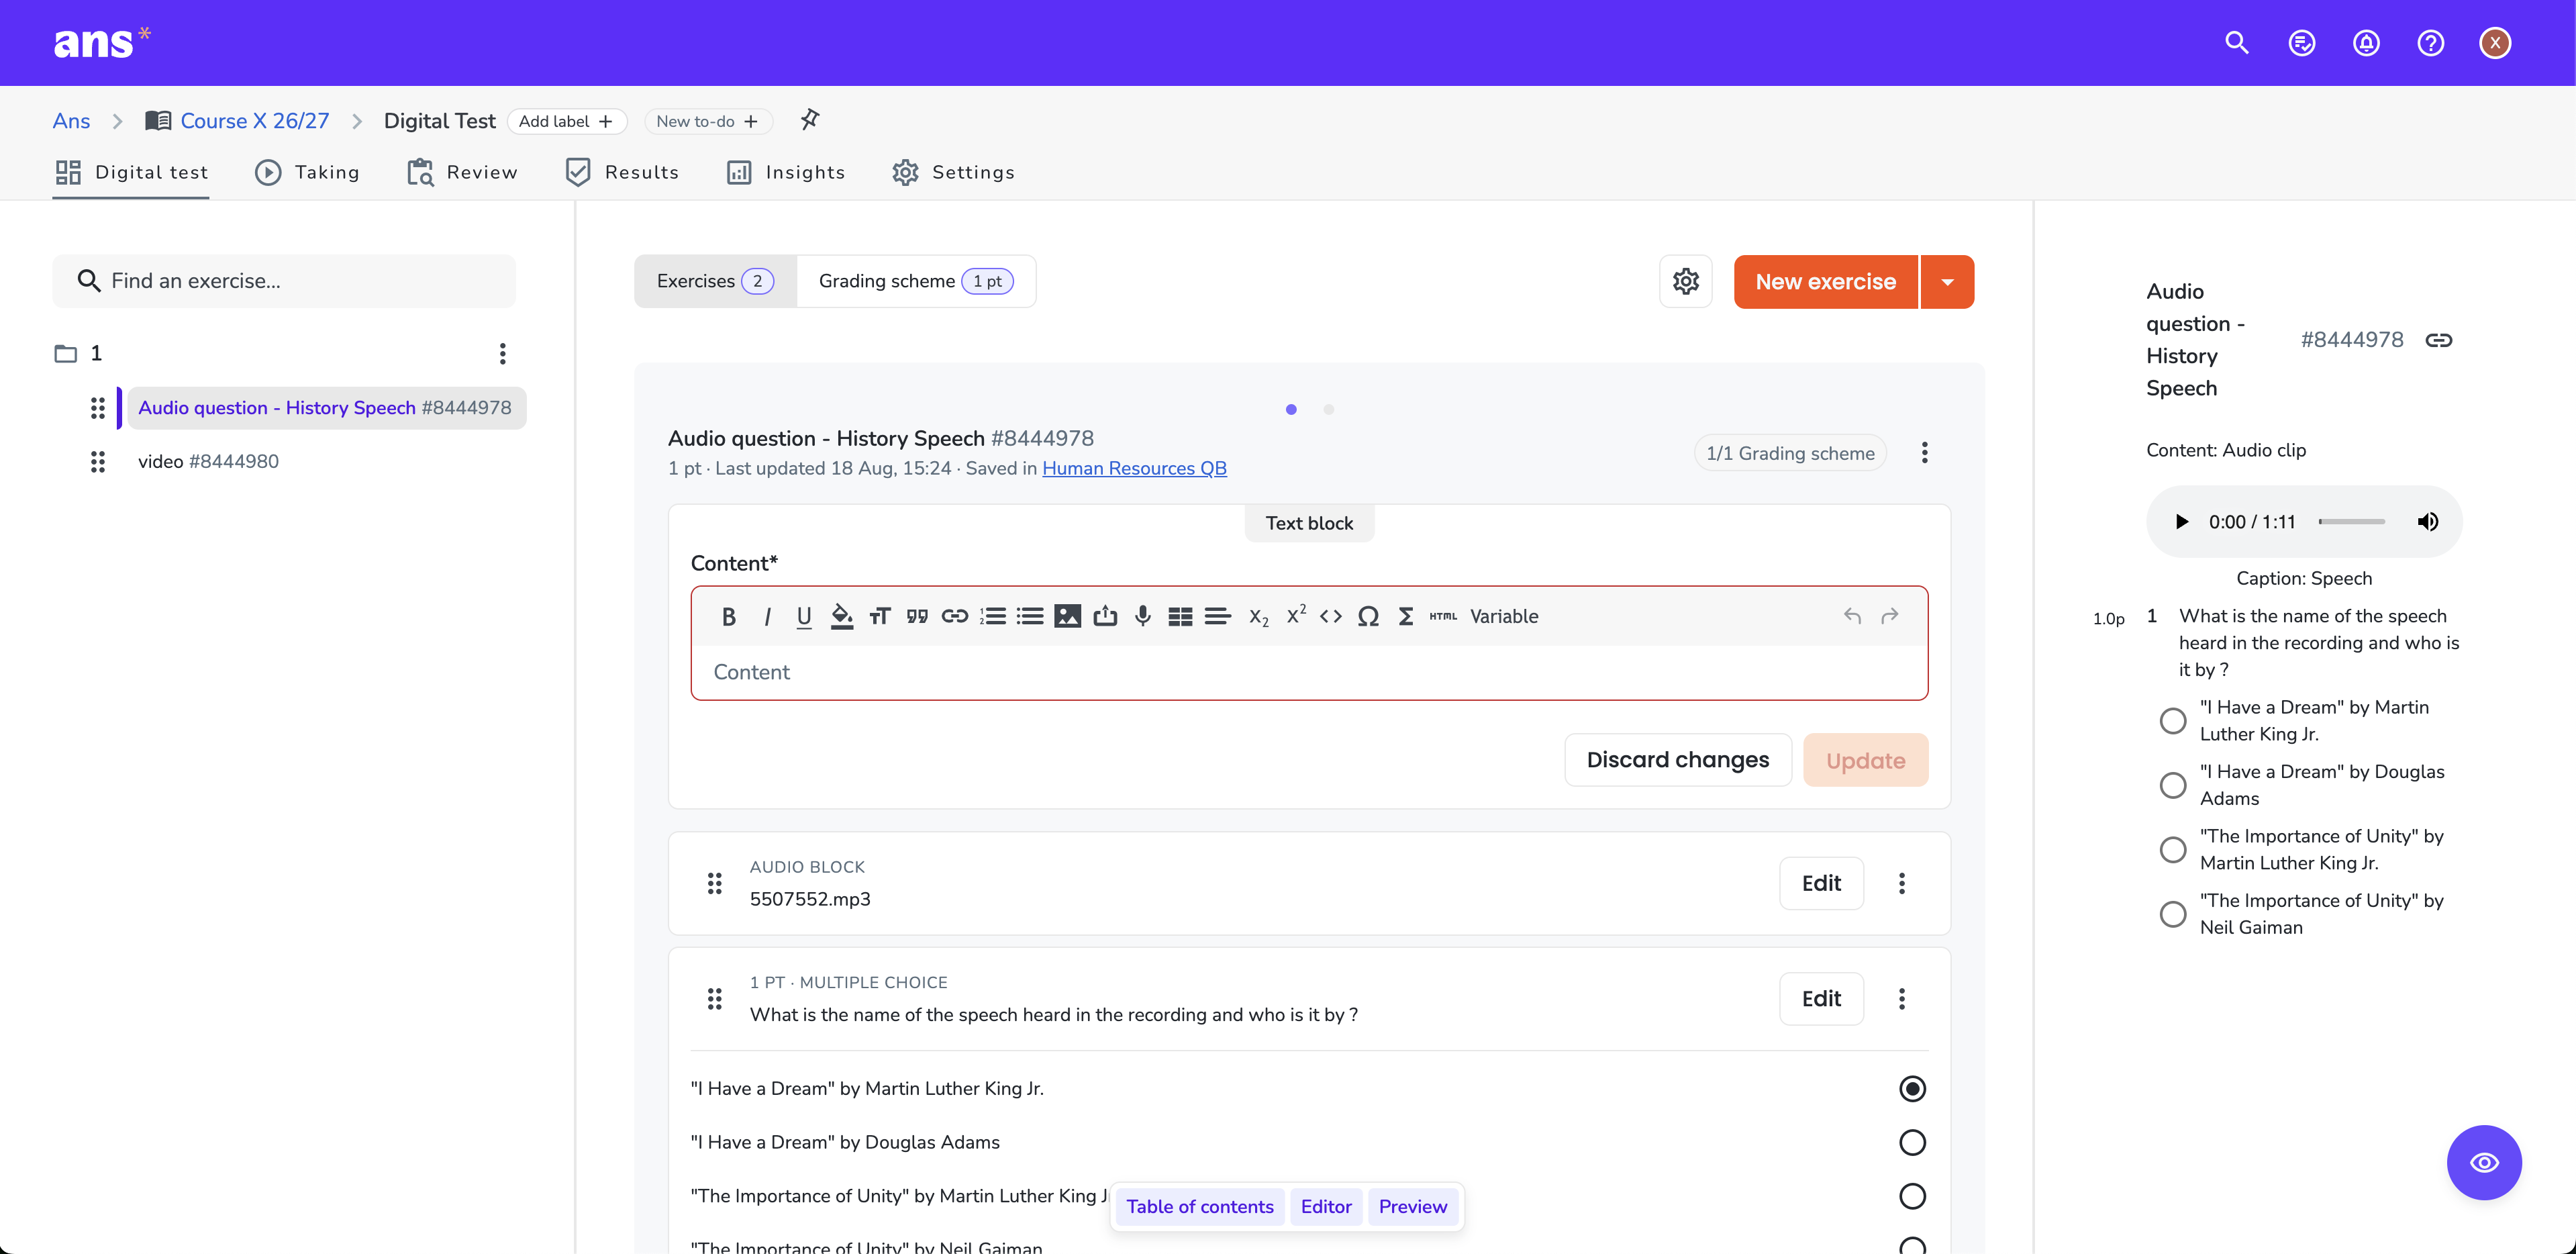Image resolution: width=2576 pixels, height=1254 pixels.
Task: Choose preview option "I Have a Dream" by Martin Luther King Jr.
Action: [x=2173, y=720]
